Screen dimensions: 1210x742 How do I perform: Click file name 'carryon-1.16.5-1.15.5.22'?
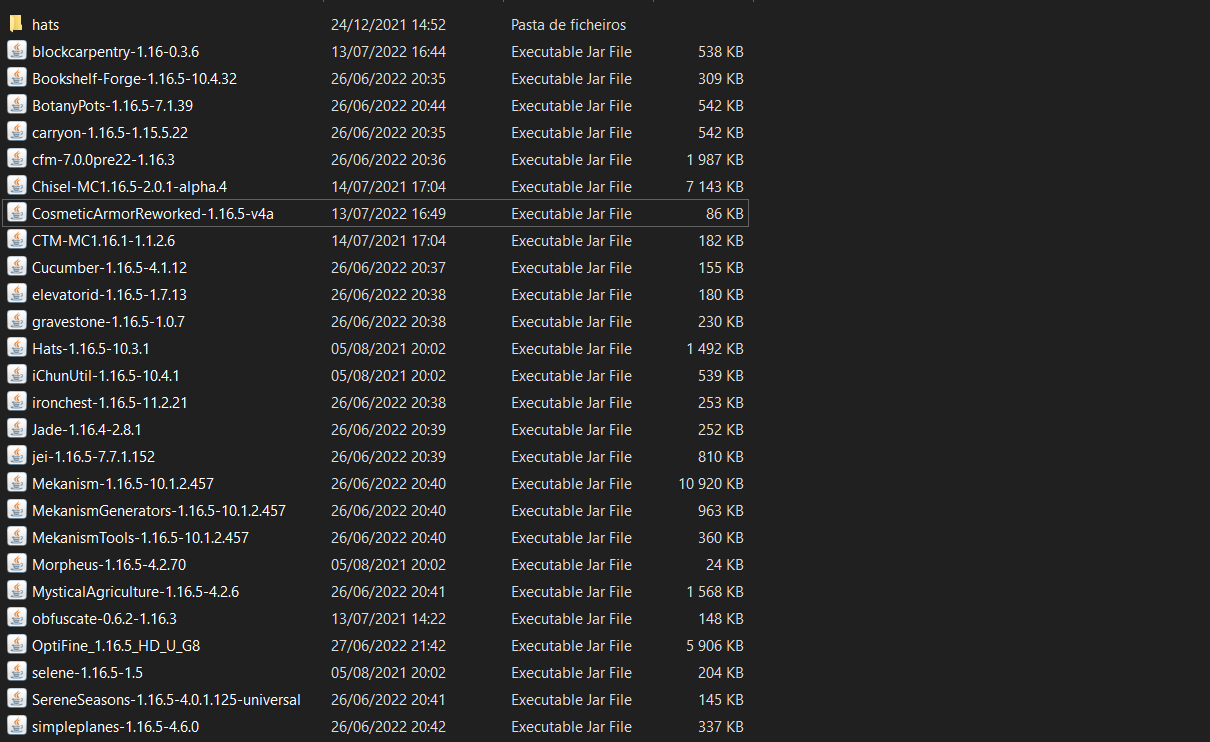110,132
